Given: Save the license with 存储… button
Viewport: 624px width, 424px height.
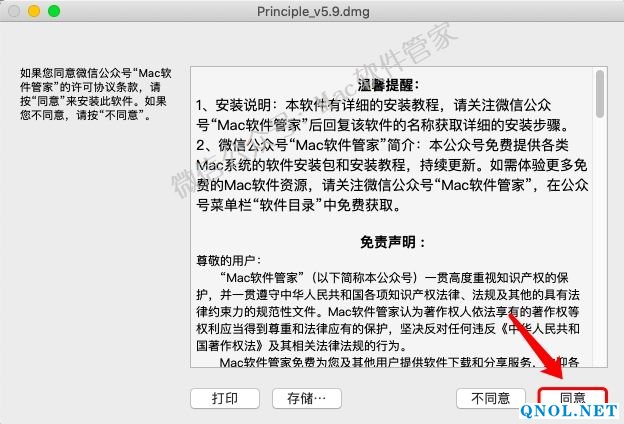Looking at the screenshot, I should point(306,398).
